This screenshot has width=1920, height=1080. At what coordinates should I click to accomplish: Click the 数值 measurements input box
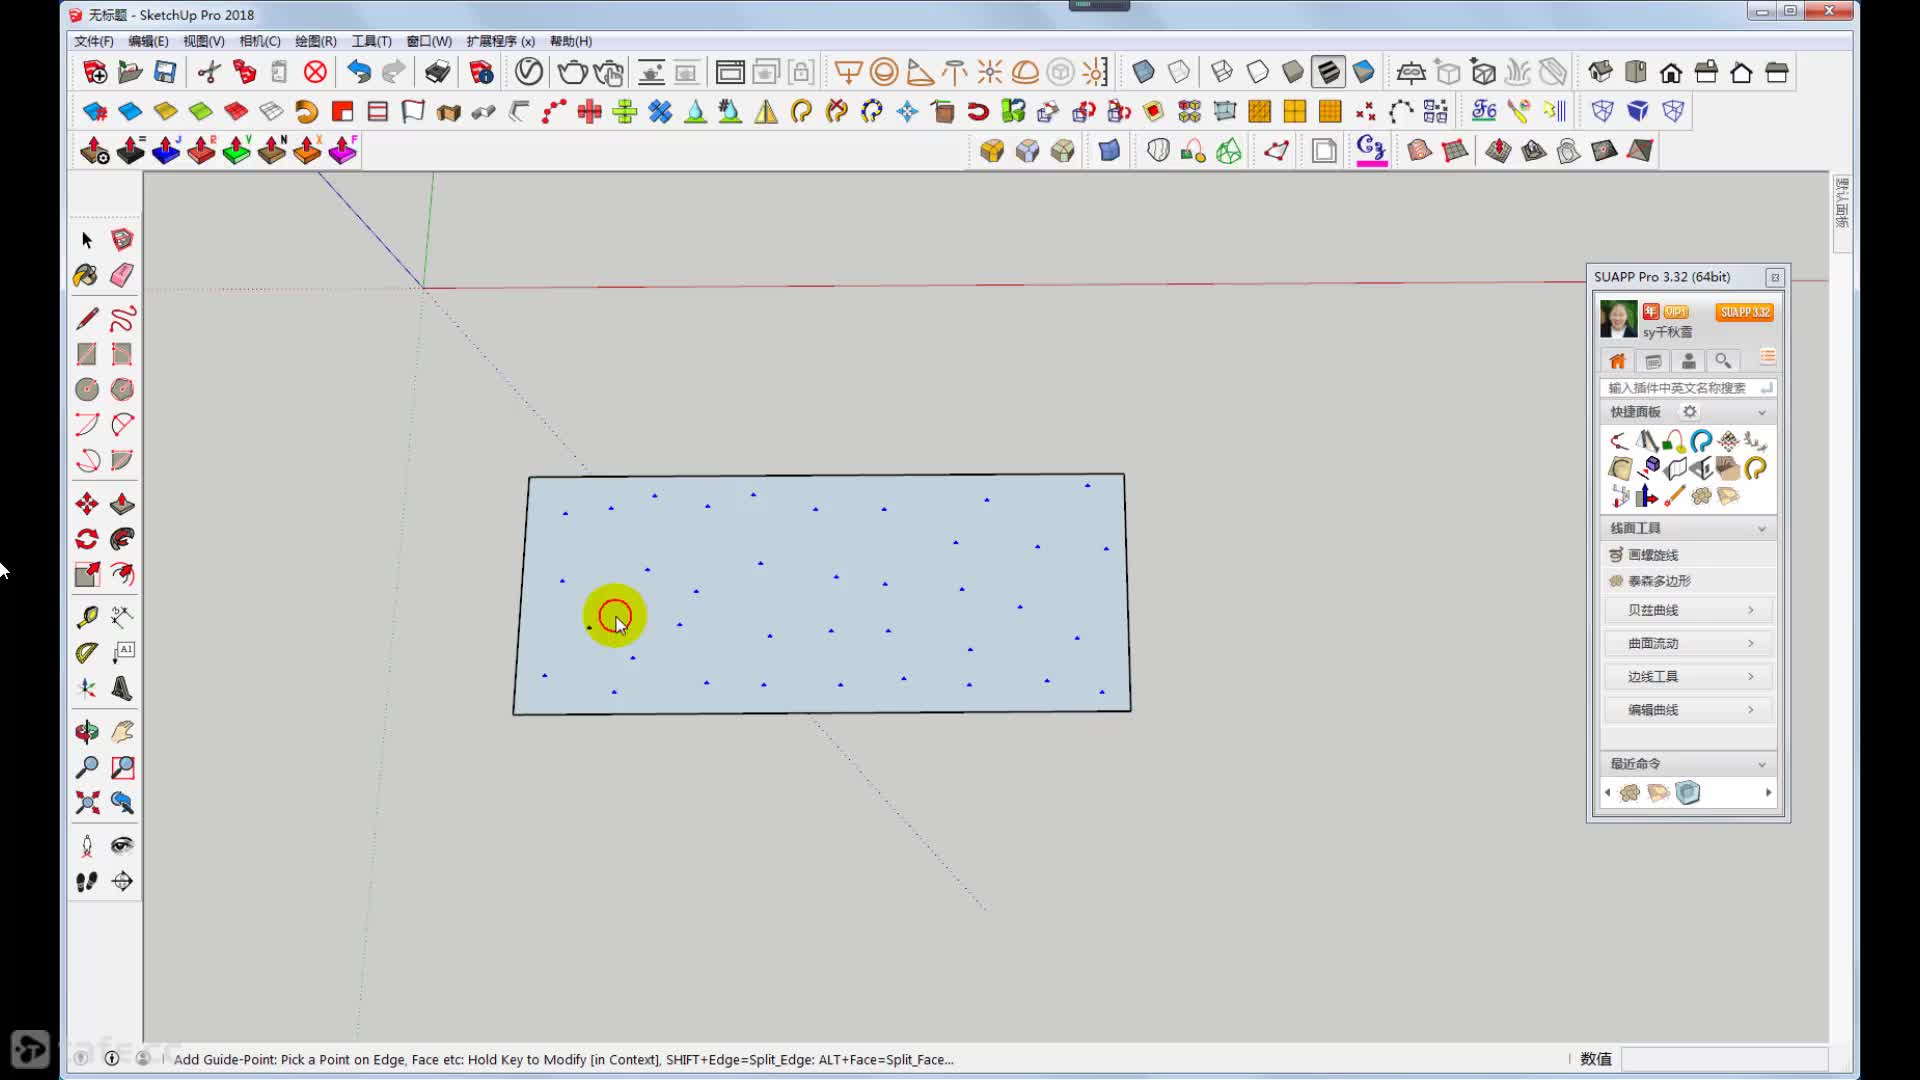pyautogui.click(x=1724, y=1059)
